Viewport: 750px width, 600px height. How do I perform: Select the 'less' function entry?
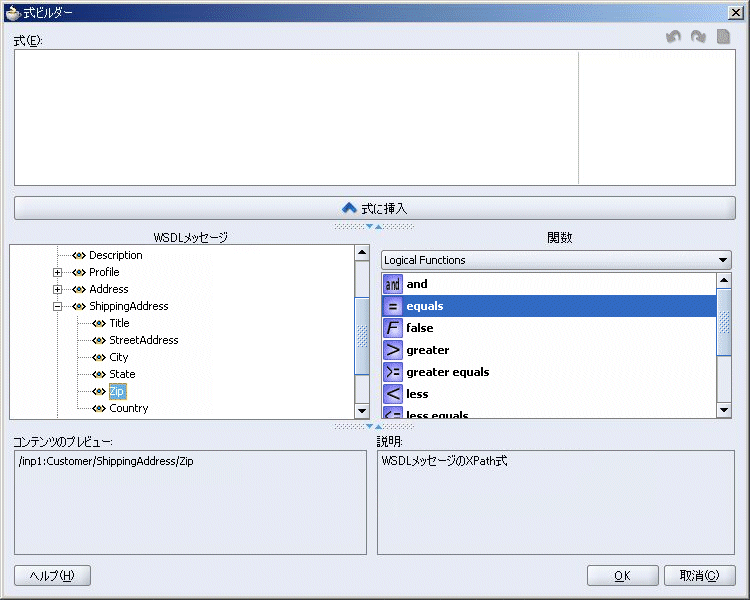549,394
